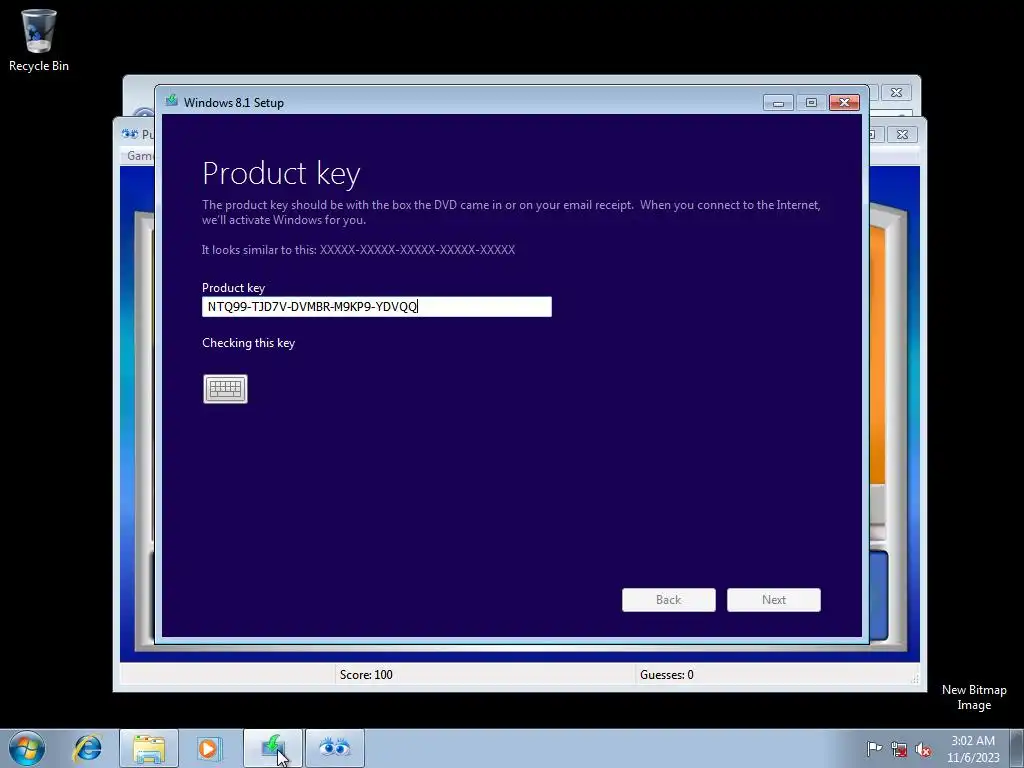Click the Guesses: 0 status text

[x=667, y=675]
